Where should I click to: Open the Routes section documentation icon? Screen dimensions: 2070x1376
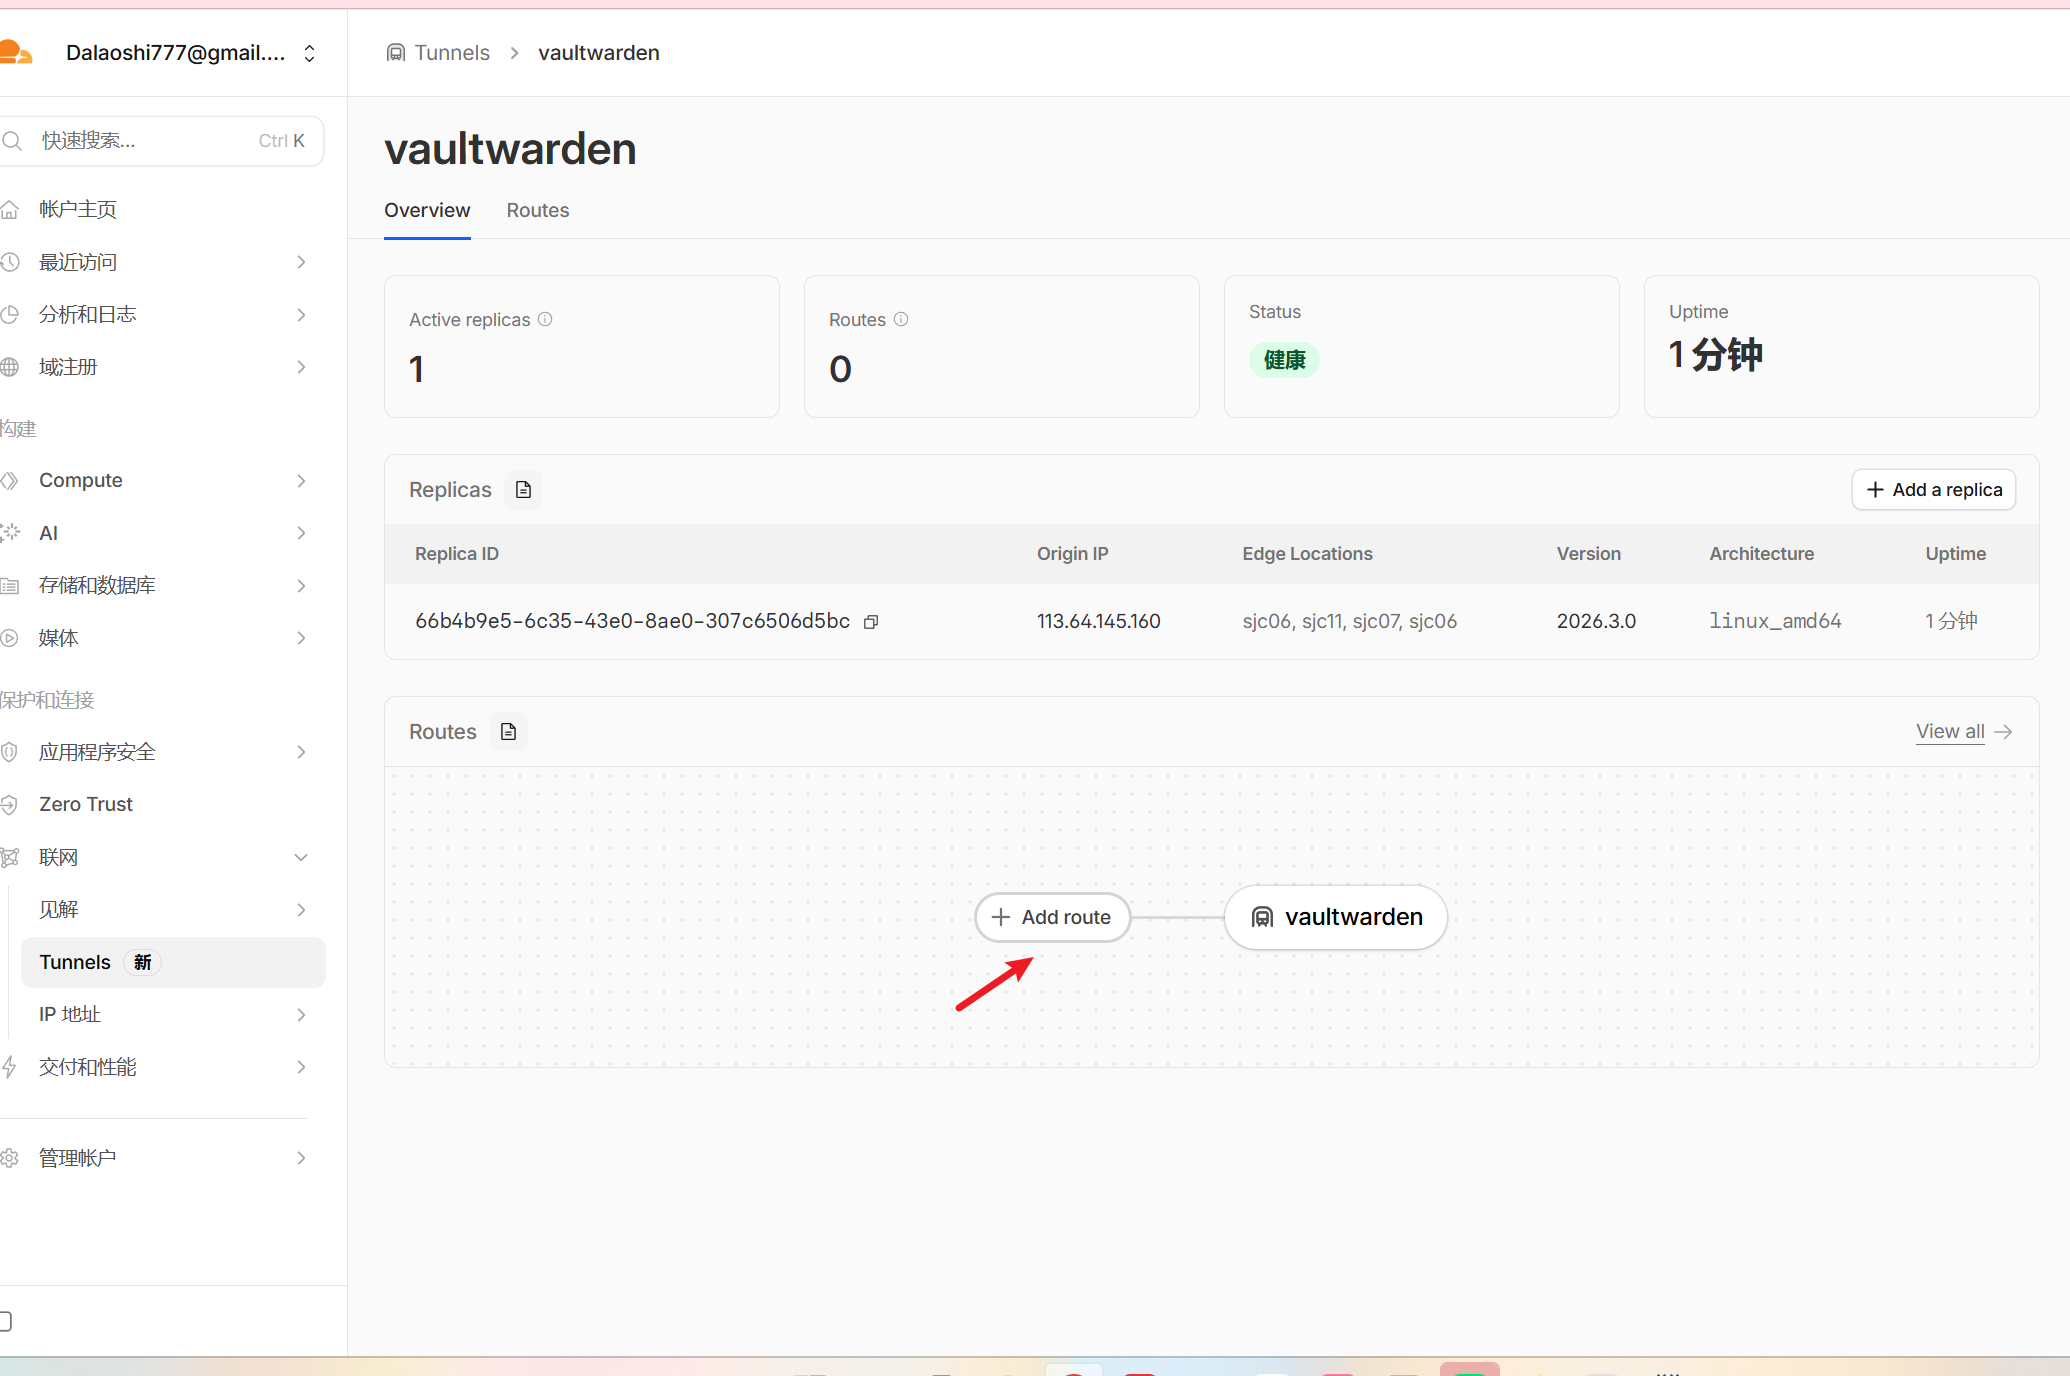pyautogui.click(x=508, y=732)
